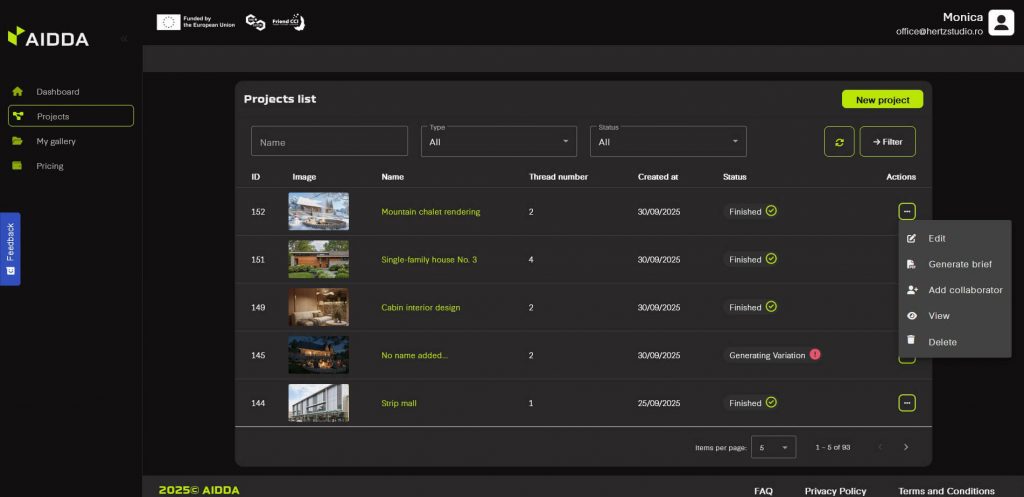Collapse the sidebar with the chevron icon
The image size is (1024, 497).
click(124, 39)
